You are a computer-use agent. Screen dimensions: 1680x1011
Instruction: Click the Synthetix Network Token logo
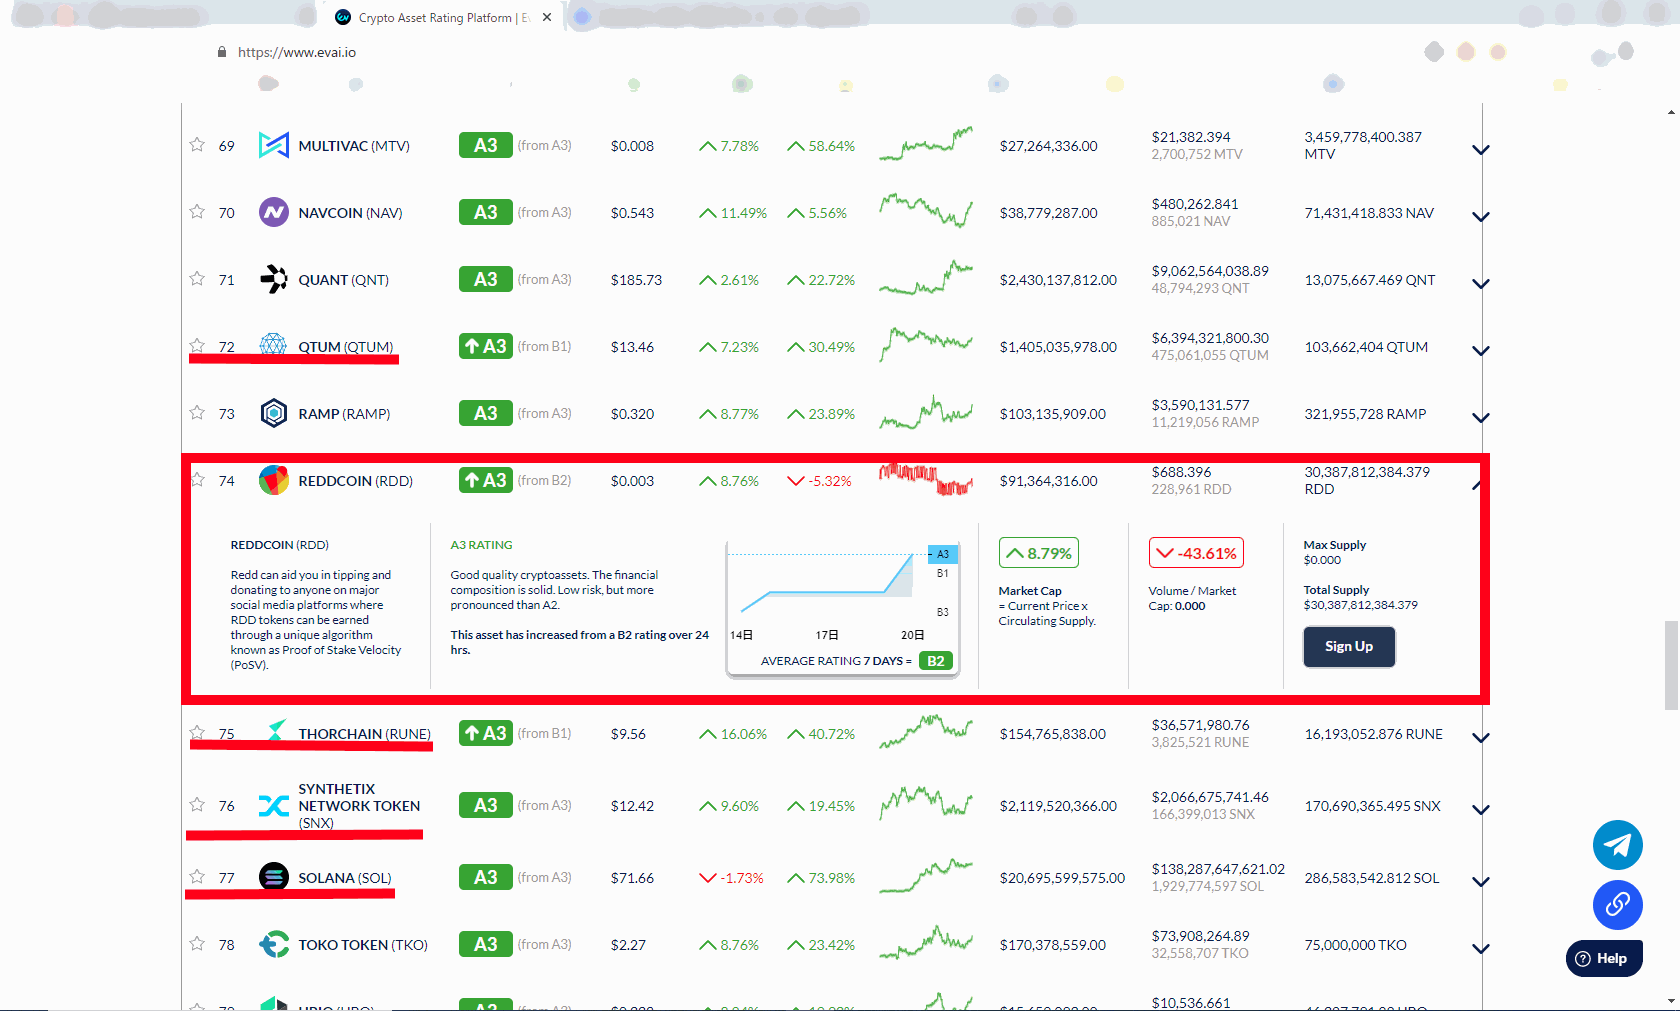pos(273,806)
